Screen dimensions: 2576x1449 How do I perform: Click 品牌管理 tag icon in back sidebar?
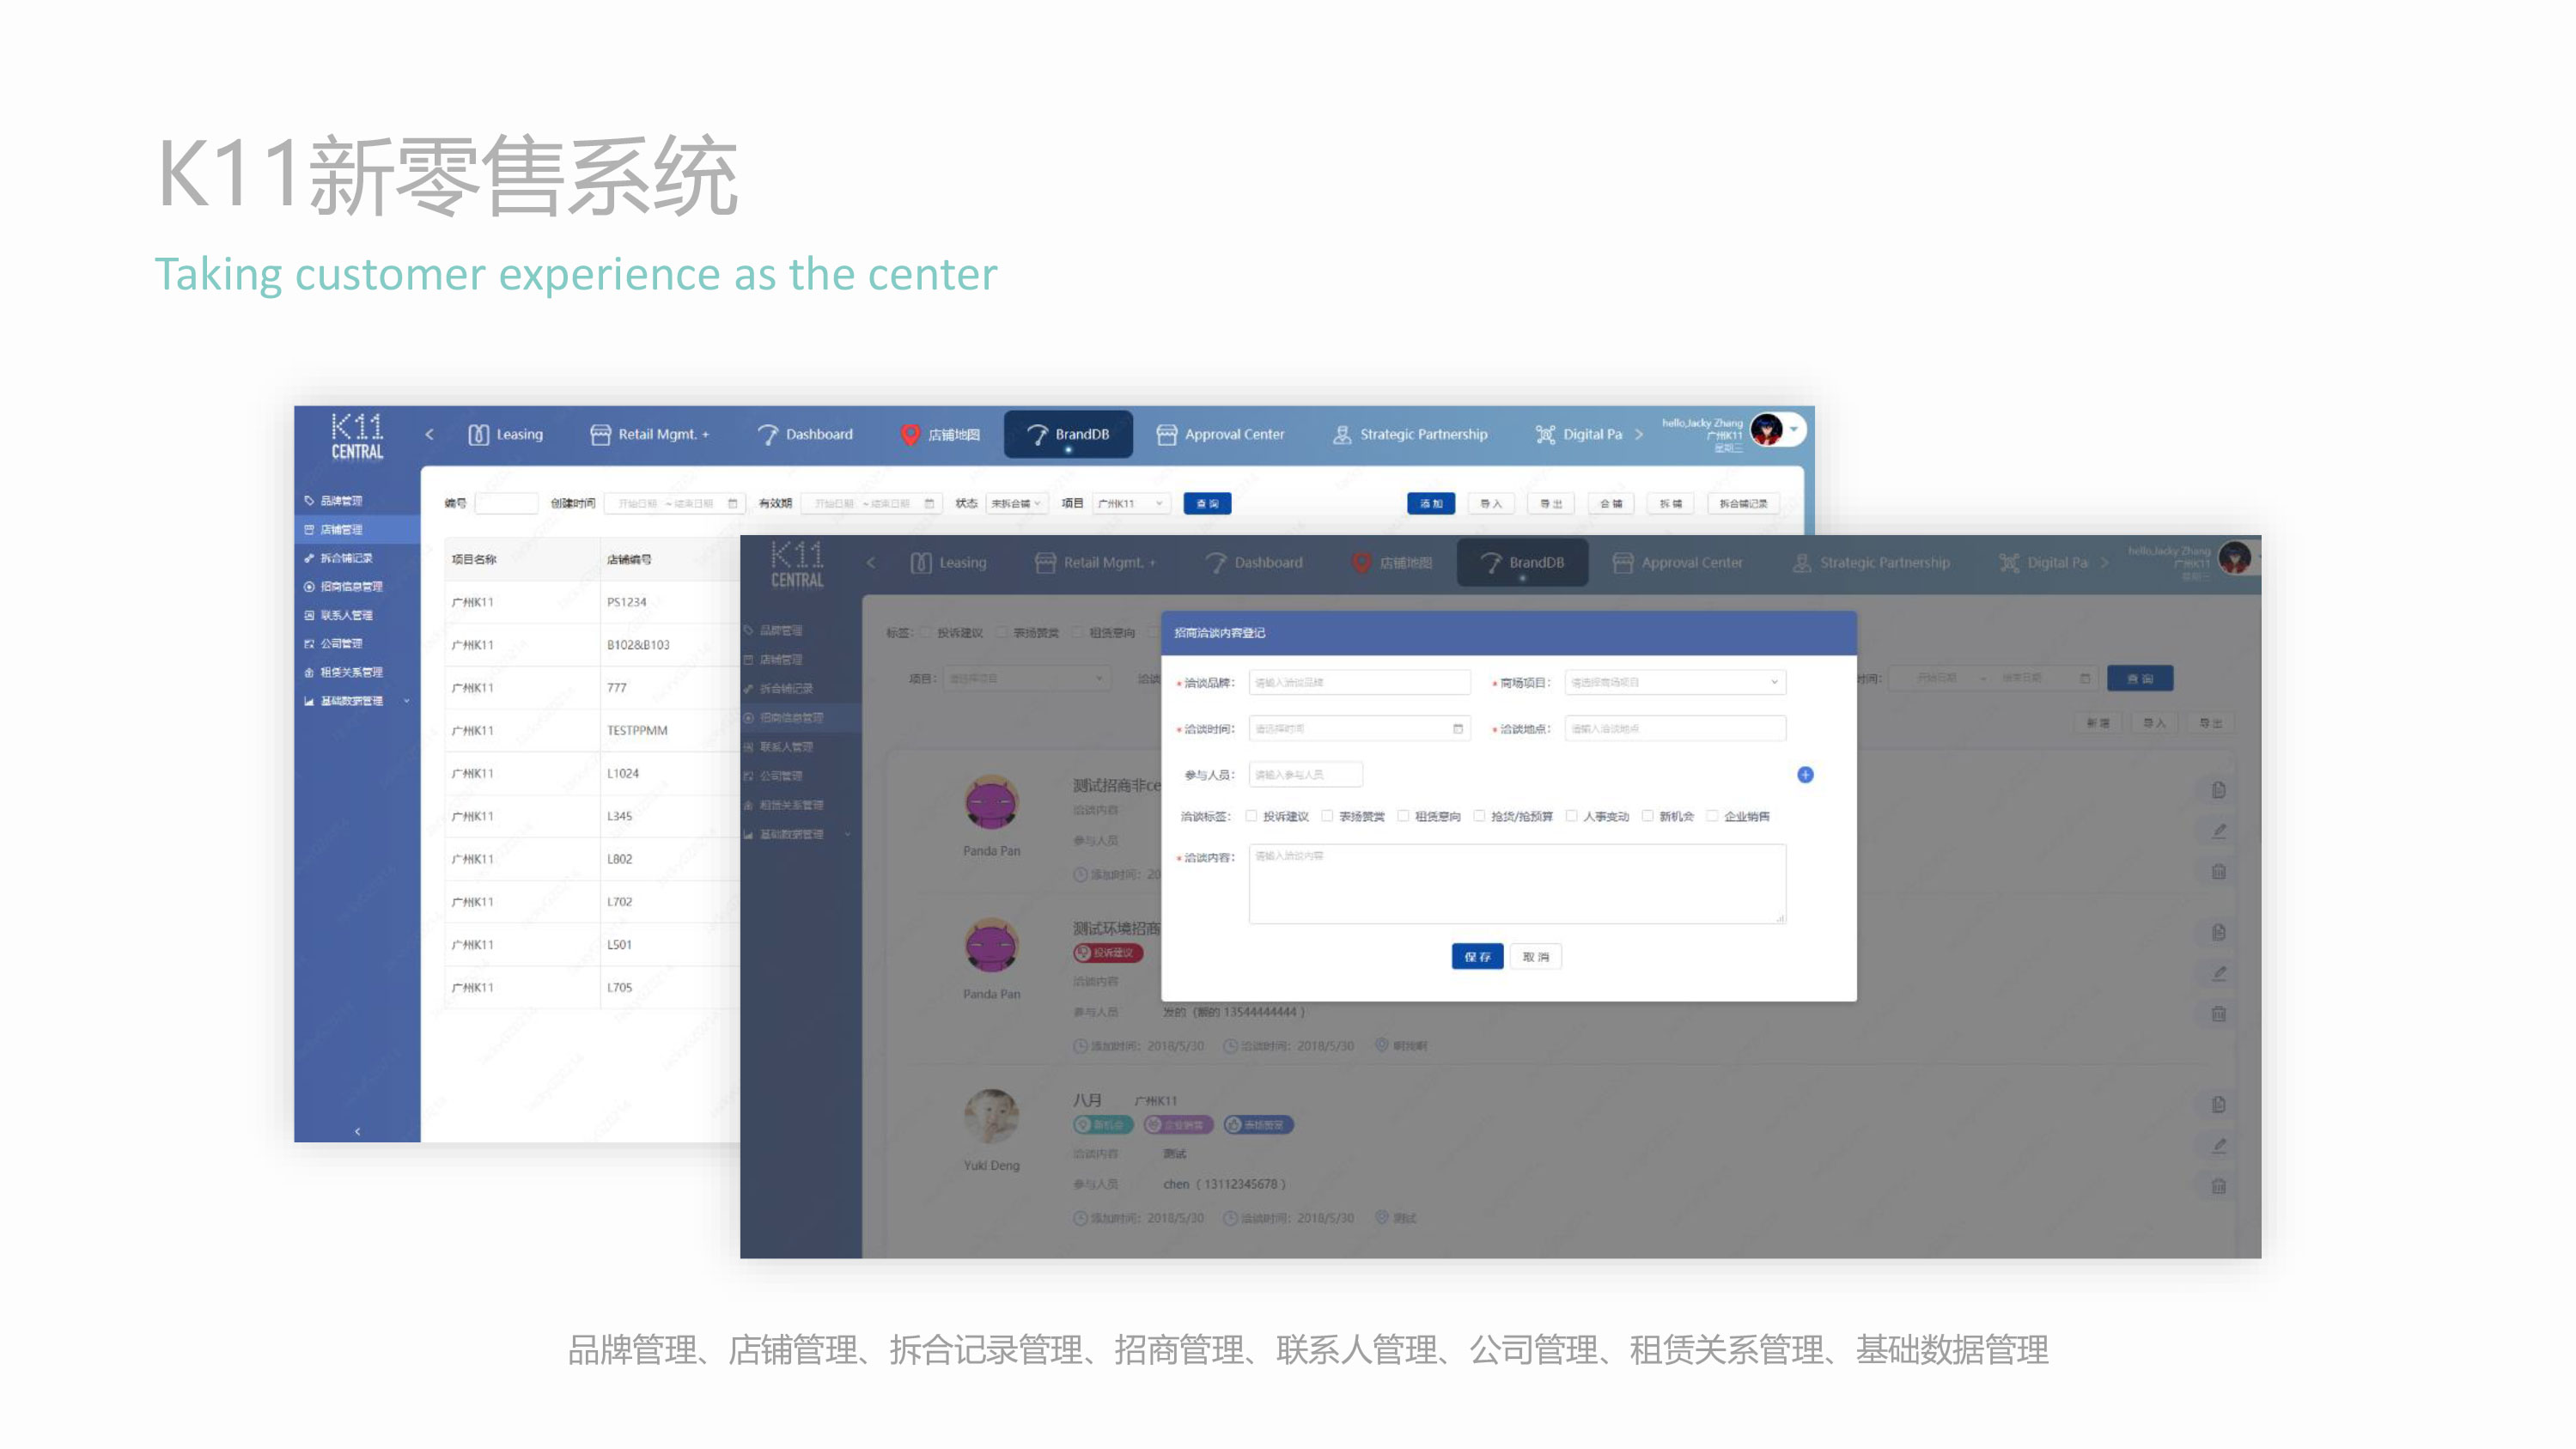(309, 500)
